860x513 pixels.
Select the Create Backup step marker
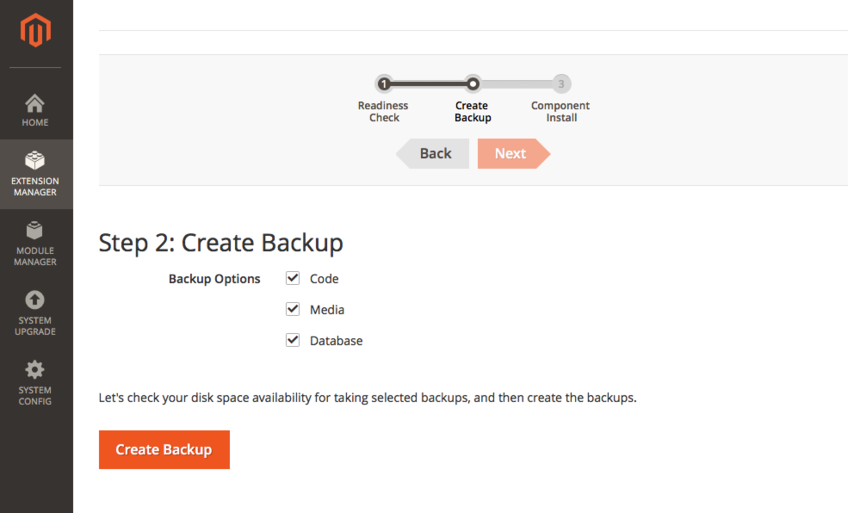point(473,84)
